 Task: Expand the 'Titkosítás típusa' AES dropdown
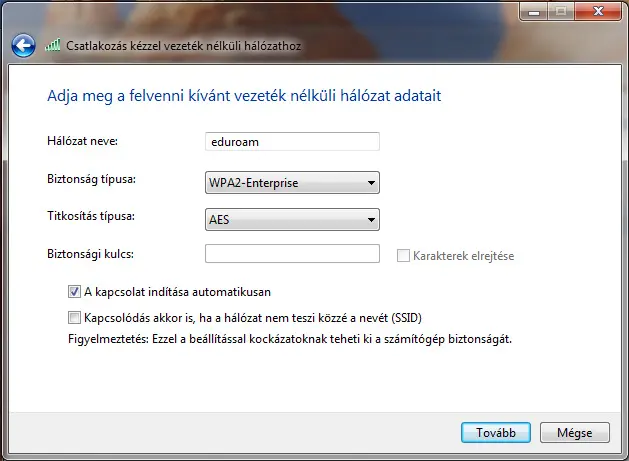point(292,220)
